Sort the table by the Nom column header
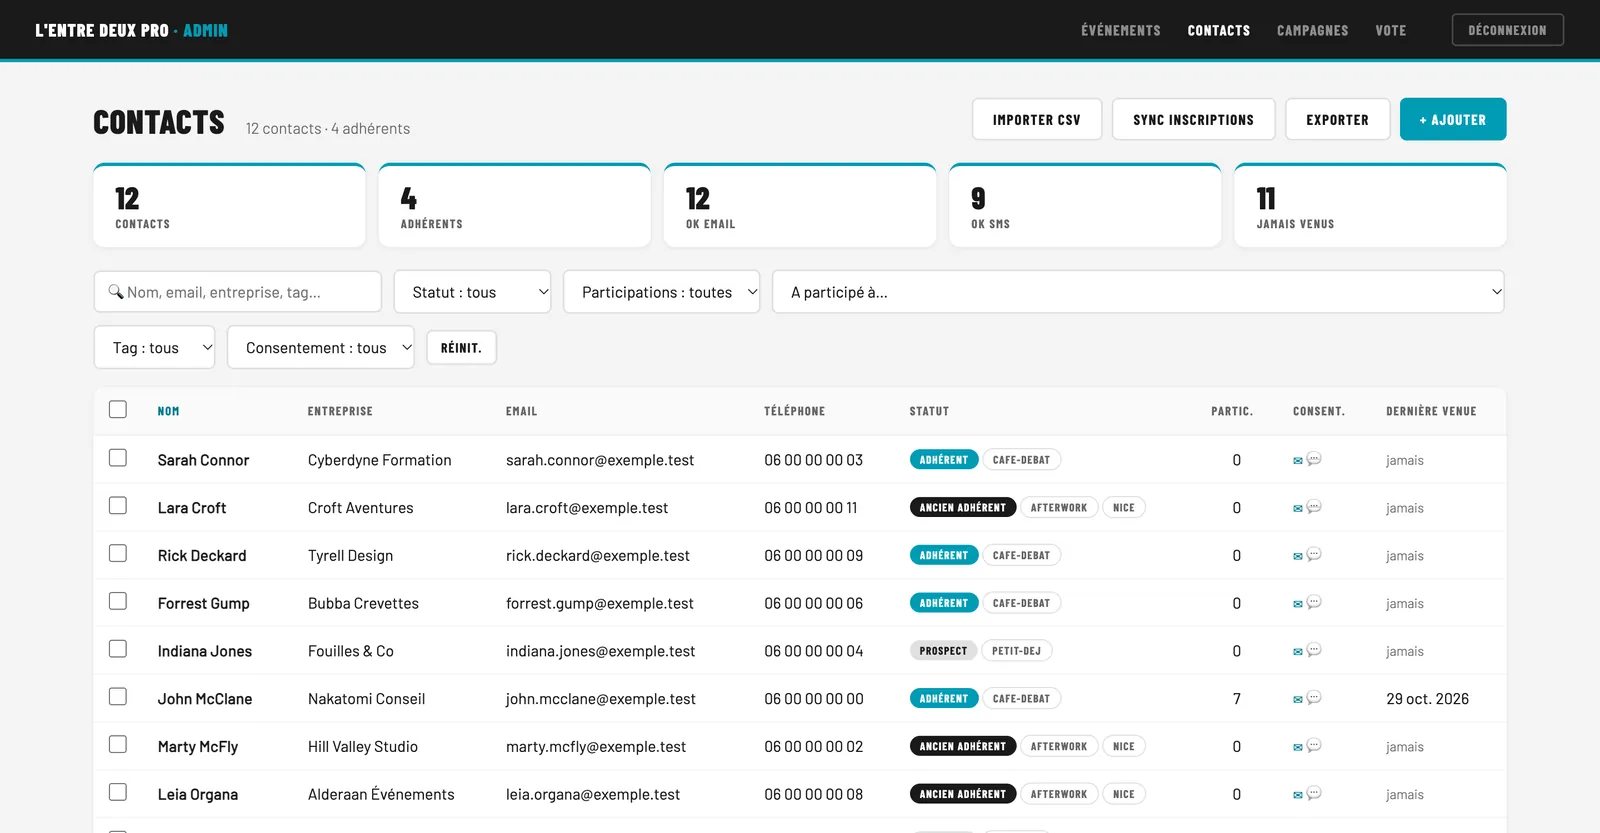Screen dimensions: 1600x833 (169, 411)
